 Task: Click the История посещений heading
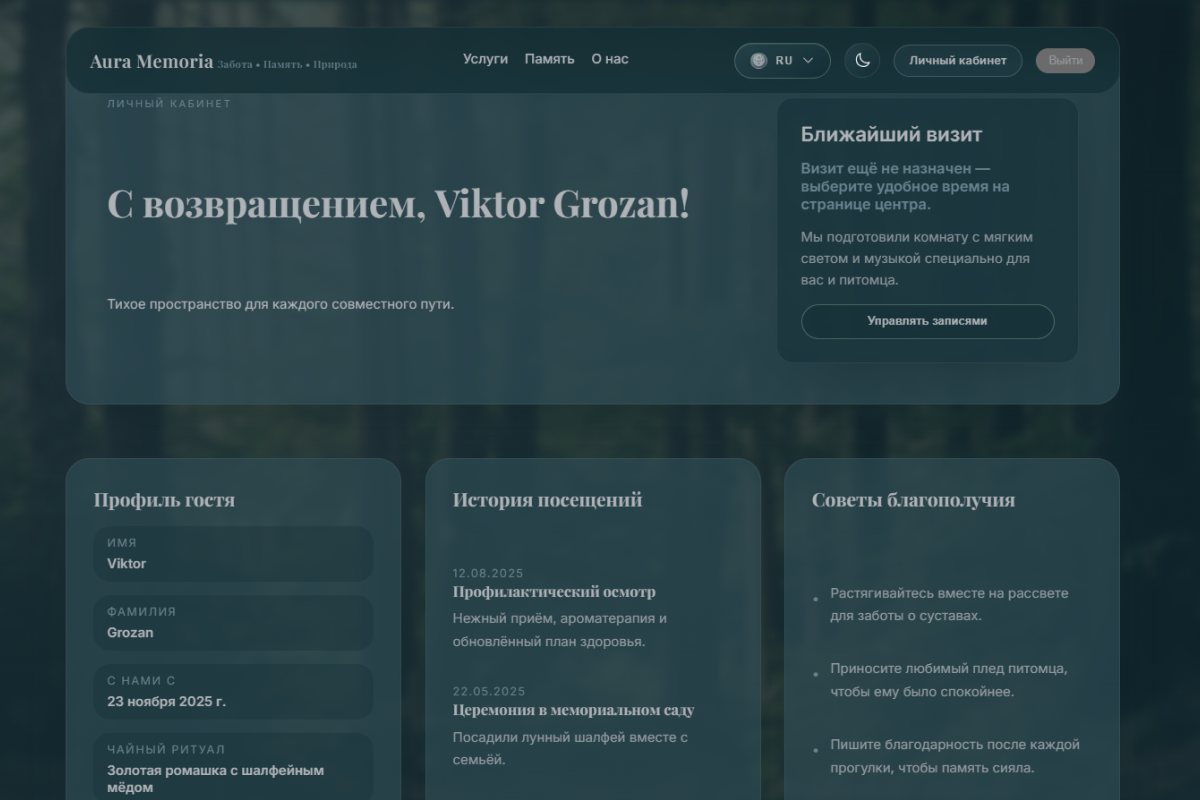coord(547,500)
